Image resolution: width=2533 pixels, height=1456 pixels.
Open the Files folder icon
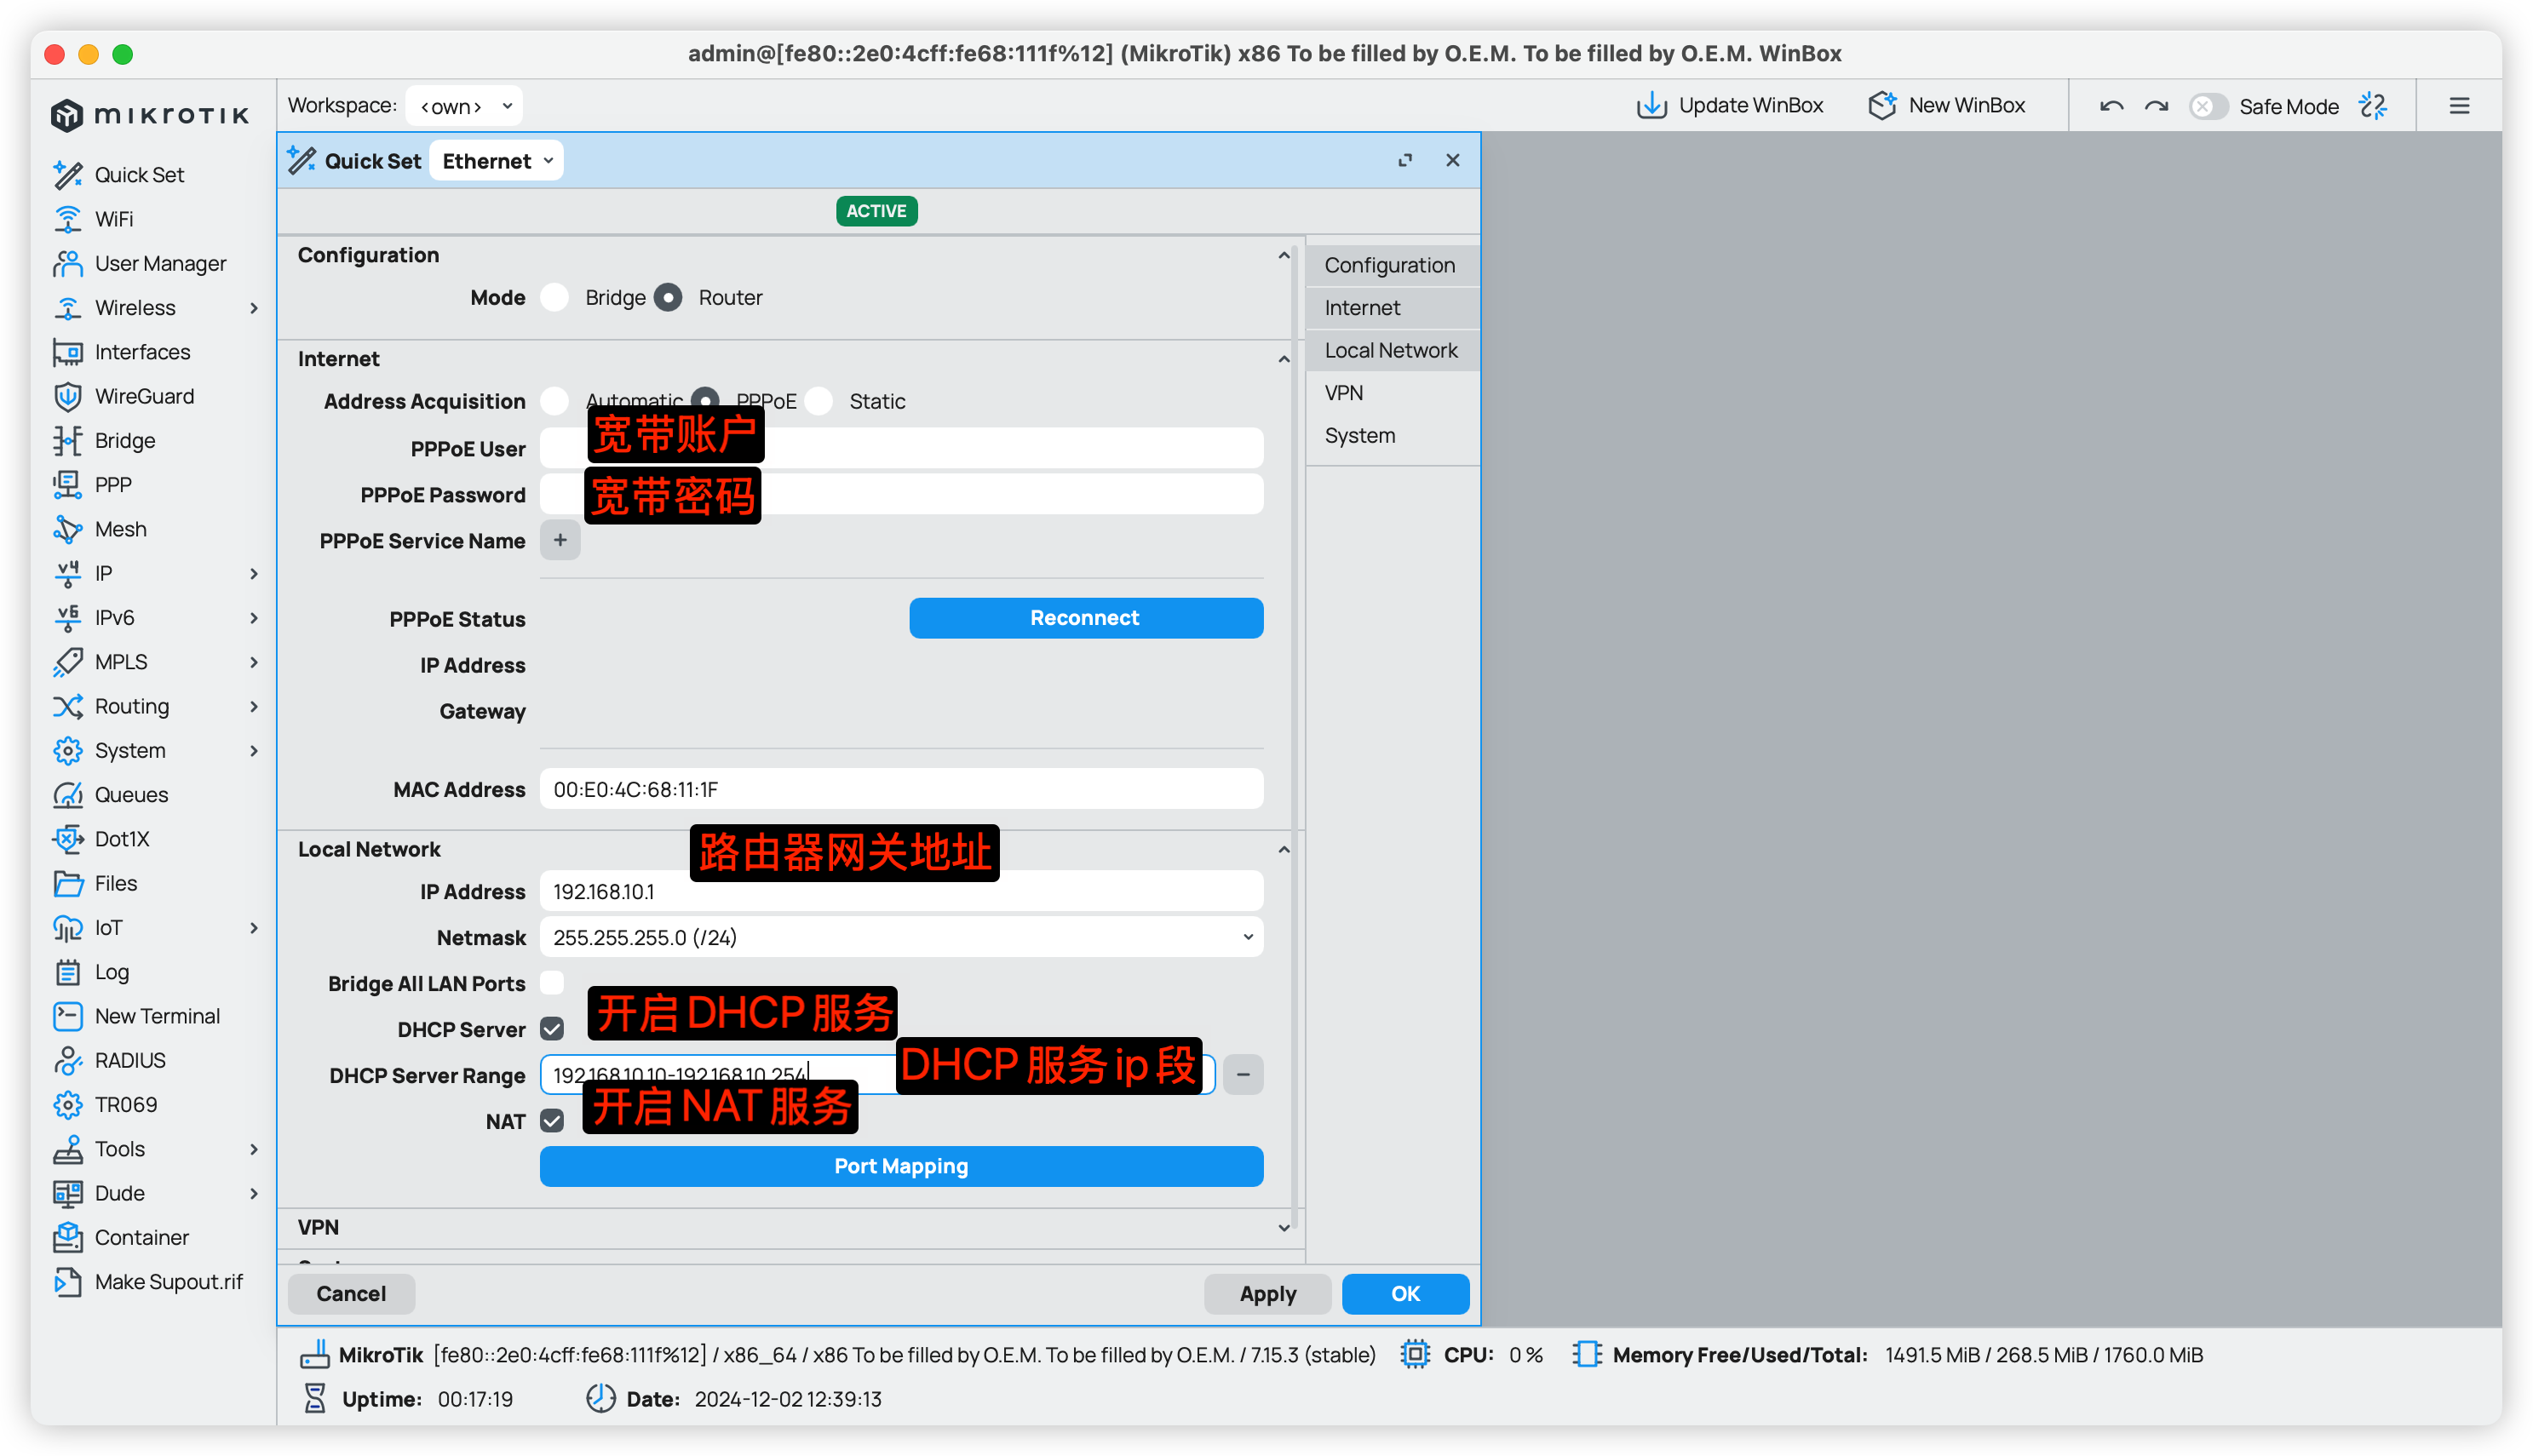point(67,883)
